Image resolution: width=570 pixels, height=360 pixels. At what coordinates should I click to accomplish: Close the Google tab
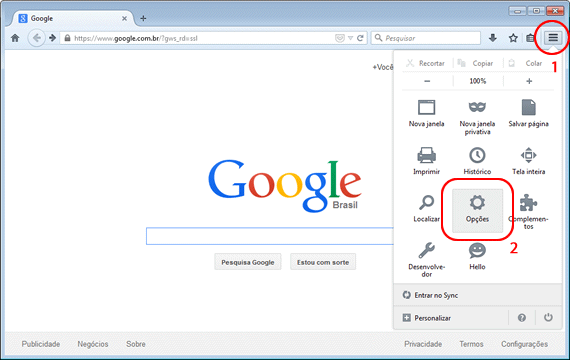point(124,18)
